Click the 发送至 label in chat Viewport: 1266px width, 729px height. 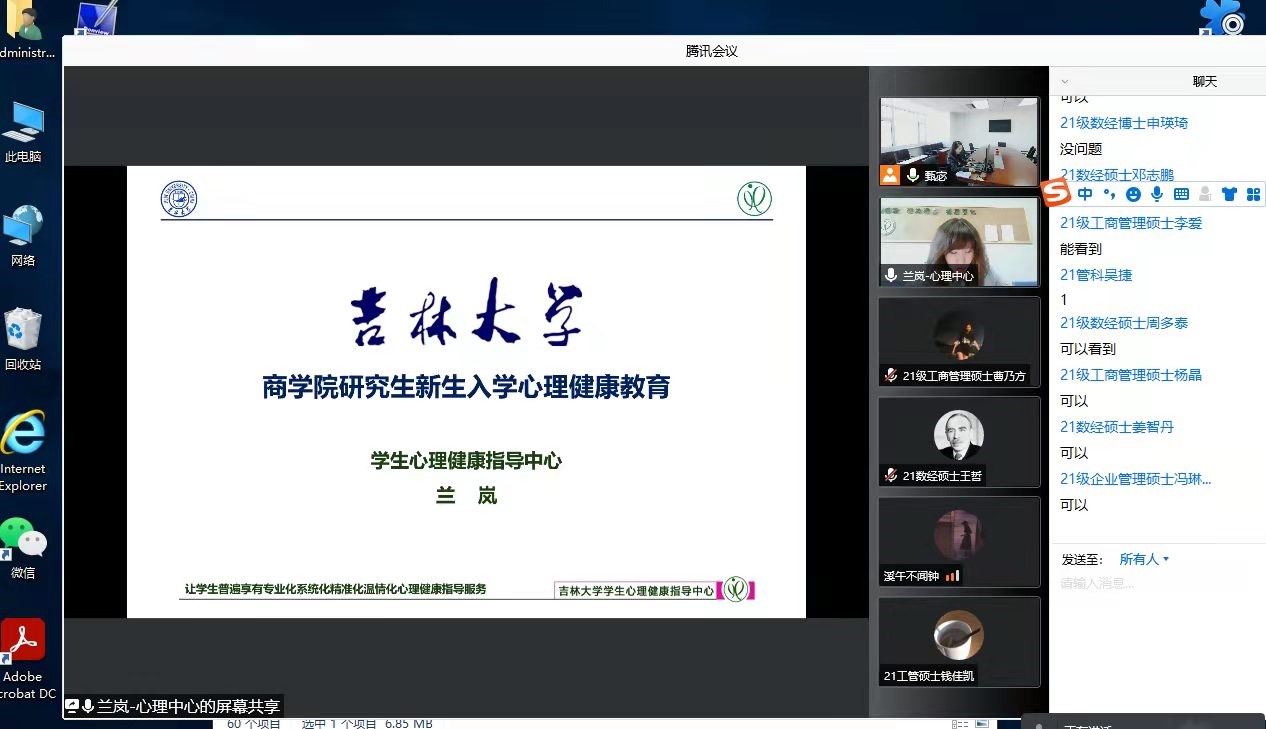tap(1082, 559)
